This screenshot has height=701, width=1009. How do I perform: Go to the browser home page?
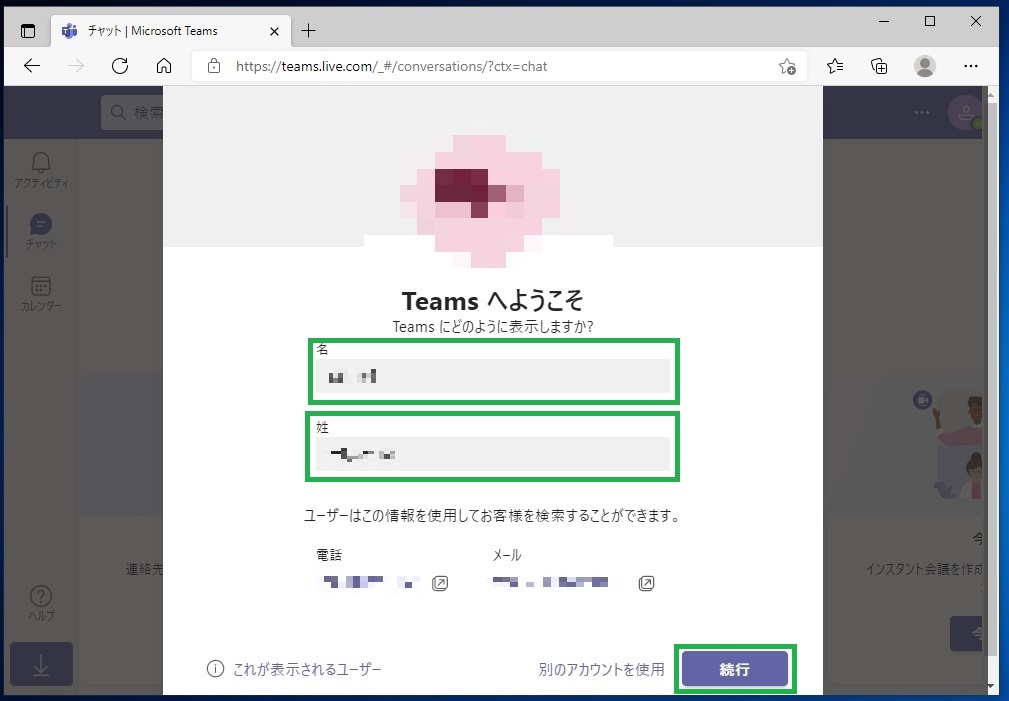pos(164,66)
